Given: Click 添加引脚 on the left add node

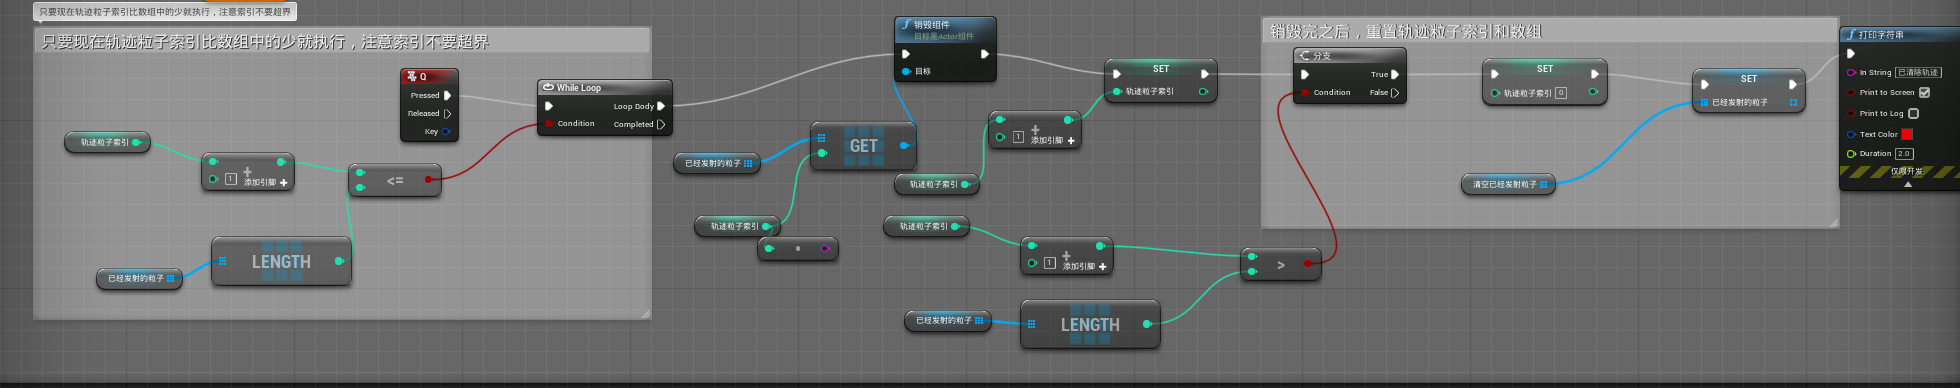Looking at the screenshot, I should pyautogui.click(x=266, y=183).
